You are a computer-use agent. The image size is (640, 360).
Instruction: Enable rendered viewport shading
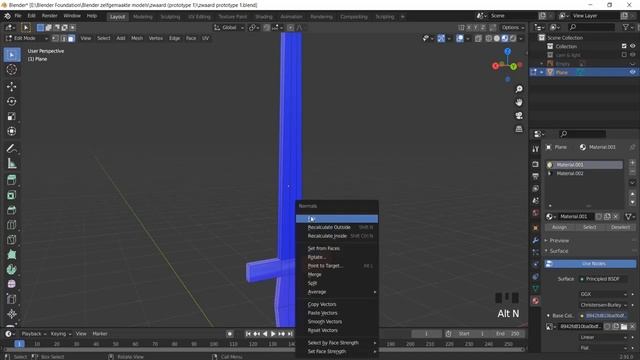[513, 38]
